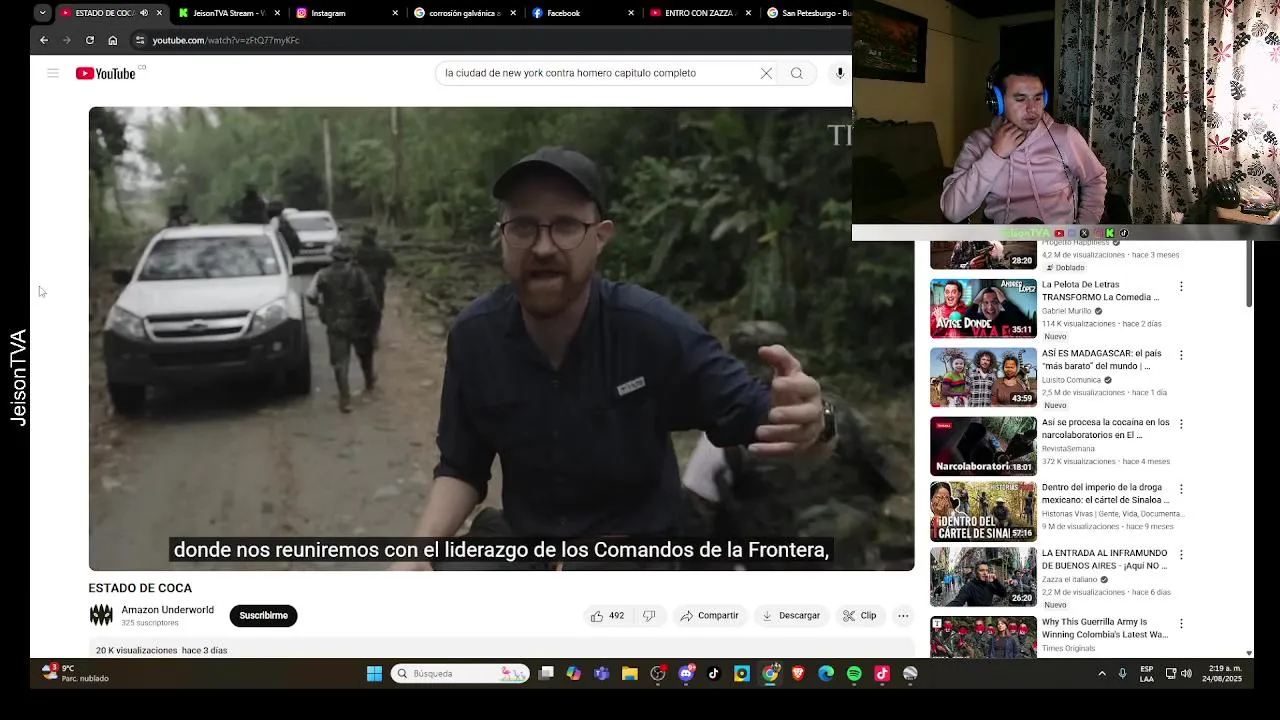The height and width of the screenshot is (720, 1280).
Task: Go to the YouTube home logo
Action: click(106, 73)
